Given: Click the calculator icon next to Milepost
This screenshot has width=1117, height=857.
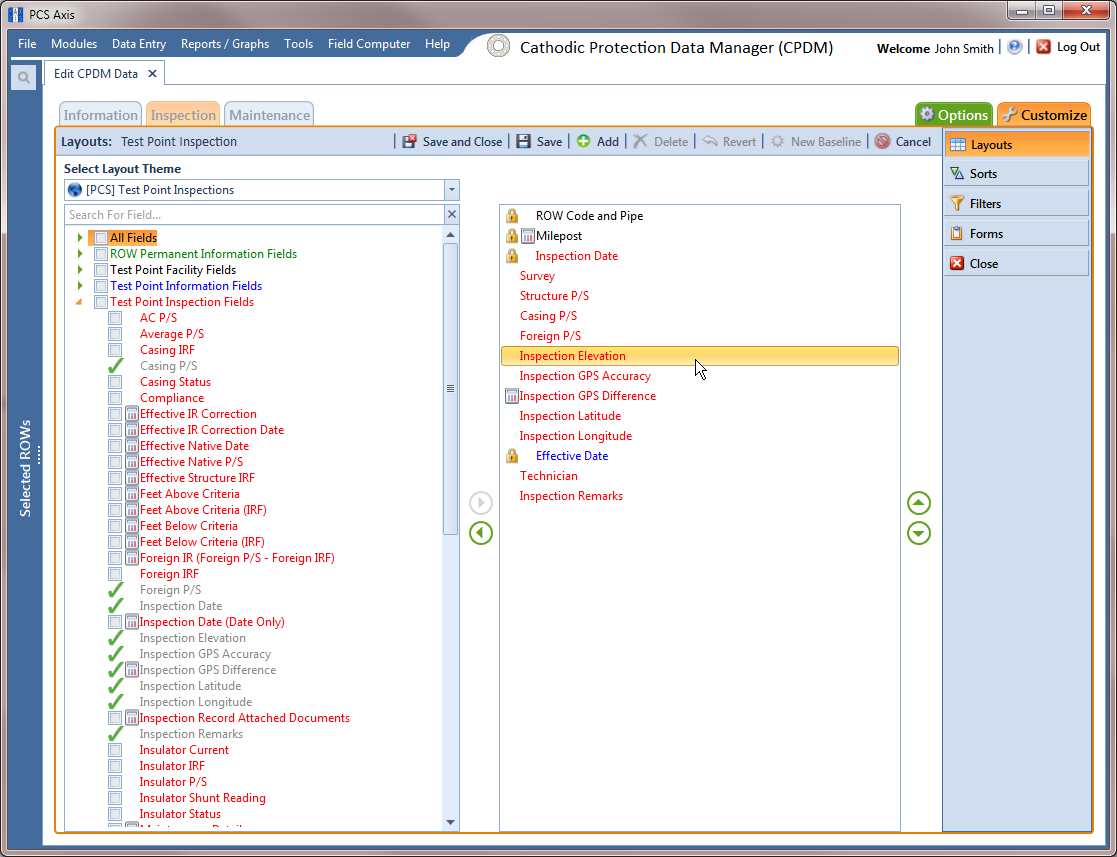Looking at the screenshot, I should pyautogui.click(x=528, y=236).
